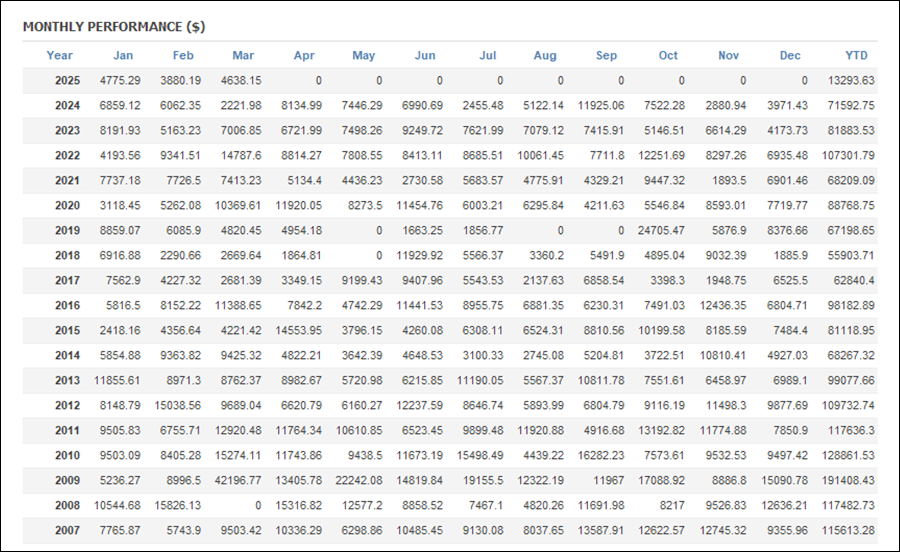Click the YTD column header
This screenshot has width=900, height=552.
pyautogui.click(x=856, y=55)
